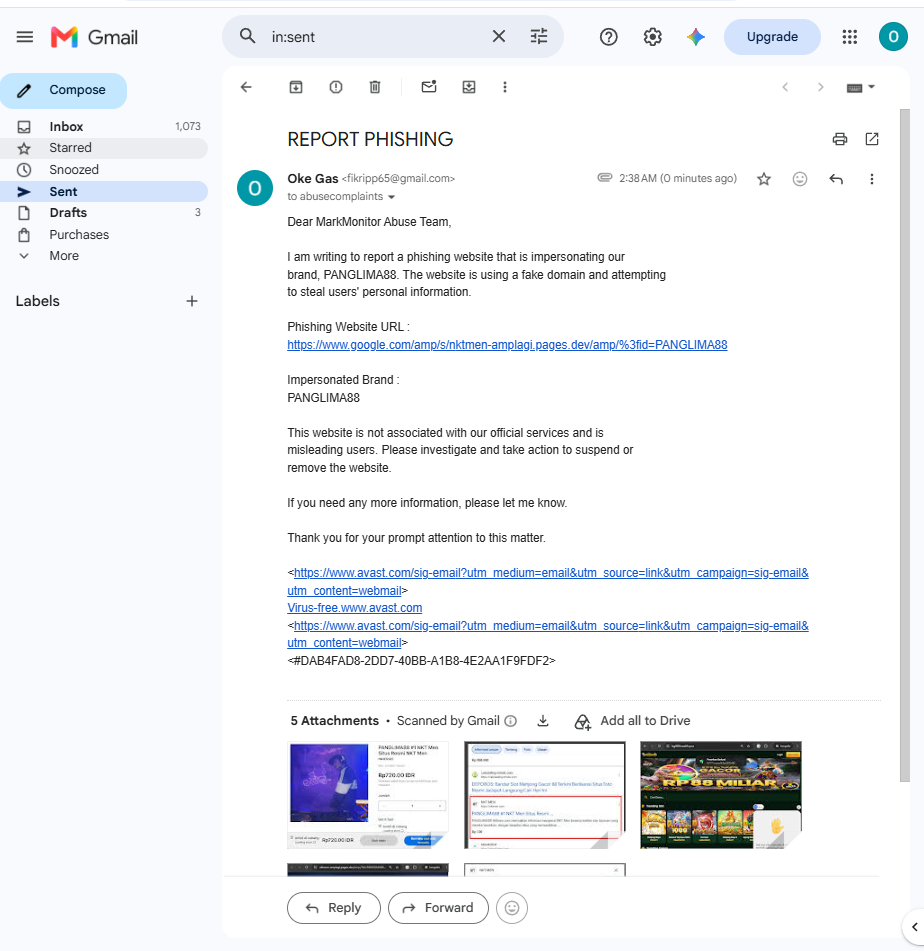Screen dimensions: 924x951
Task: Open Purchases label
Action: click(x=104, y=235)
